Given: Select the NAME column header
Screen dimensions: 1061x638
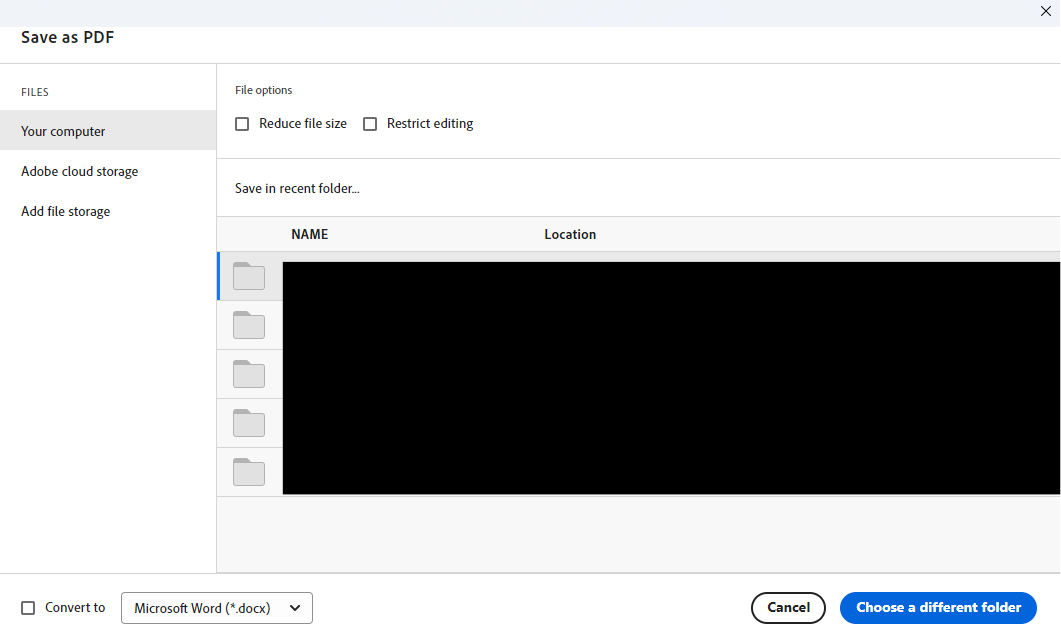Looking at the screenshot, I should [x=309, y=234].
